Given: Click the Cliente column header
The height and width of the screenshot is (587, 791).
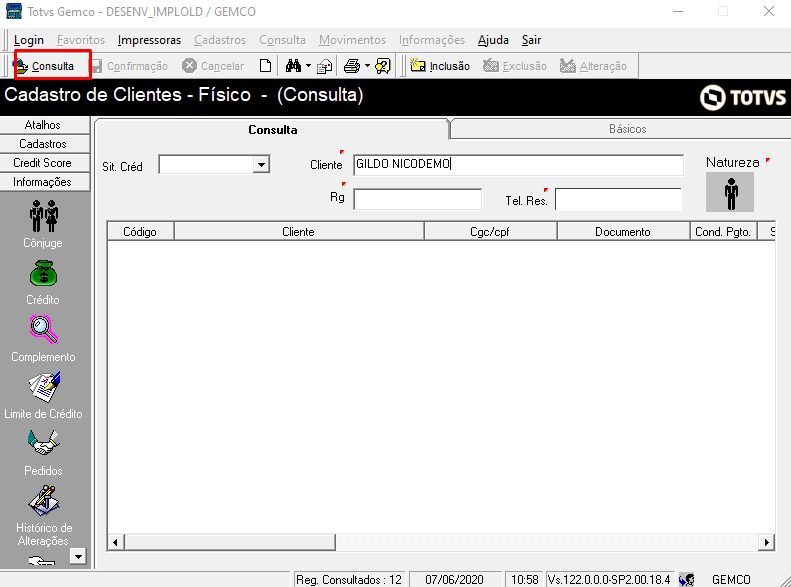Looking at the screenshot, I should 299,231.
